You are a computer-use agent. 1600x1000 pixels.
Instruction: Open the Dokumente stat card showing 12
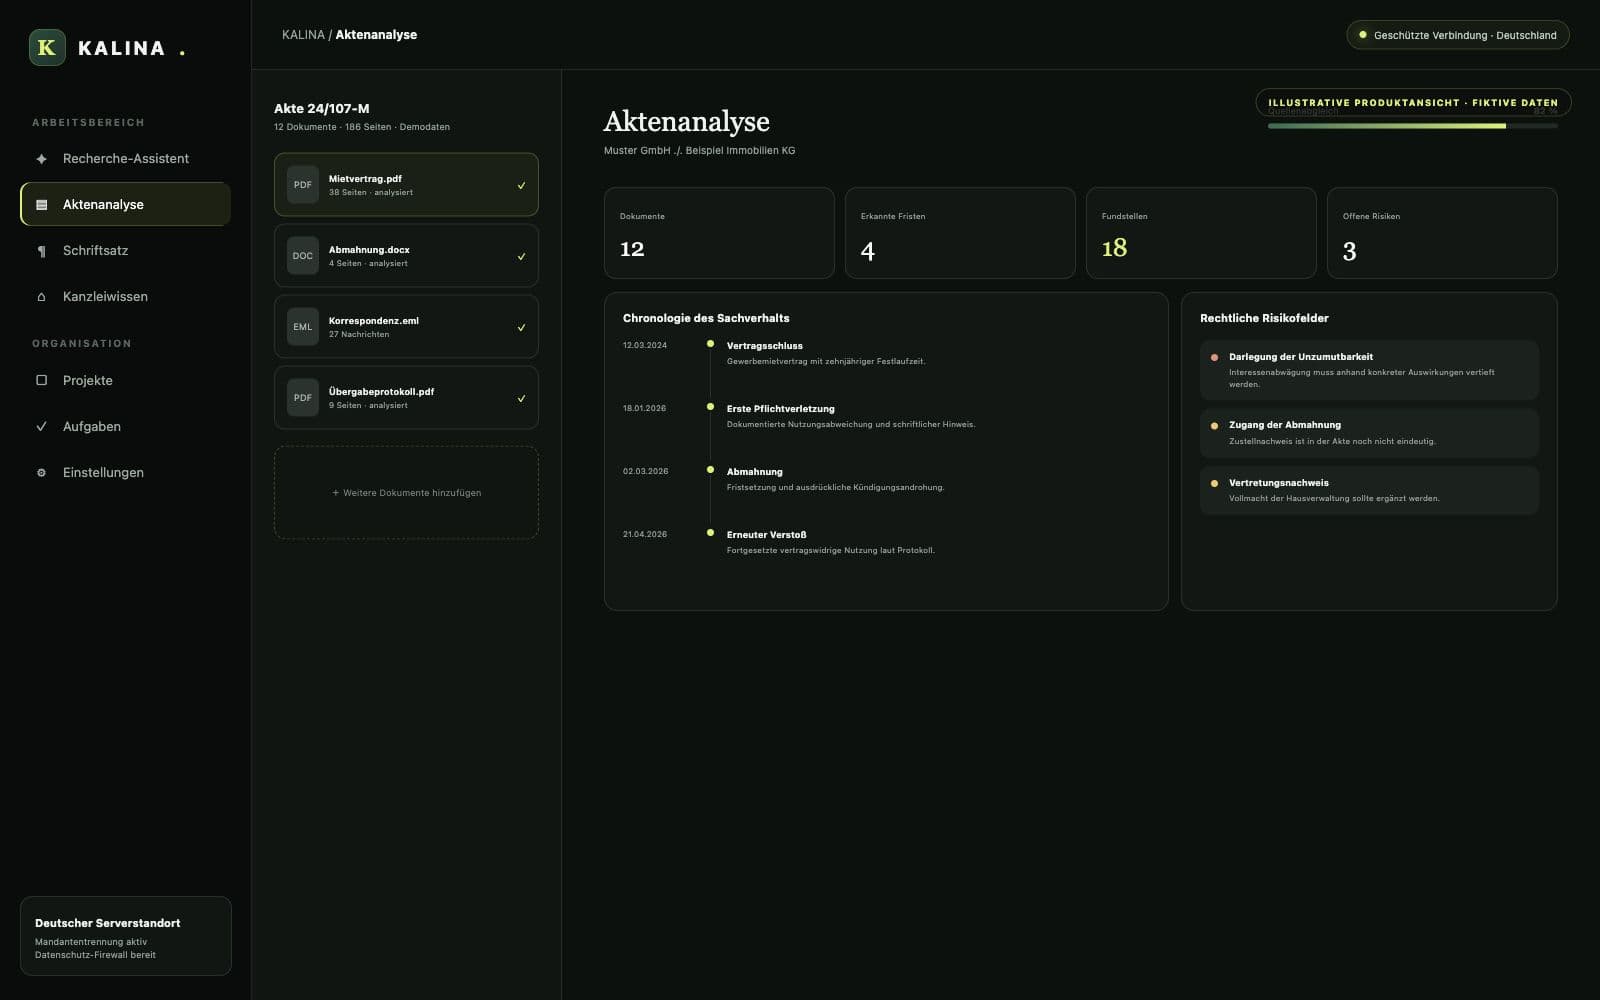point(719,233)
